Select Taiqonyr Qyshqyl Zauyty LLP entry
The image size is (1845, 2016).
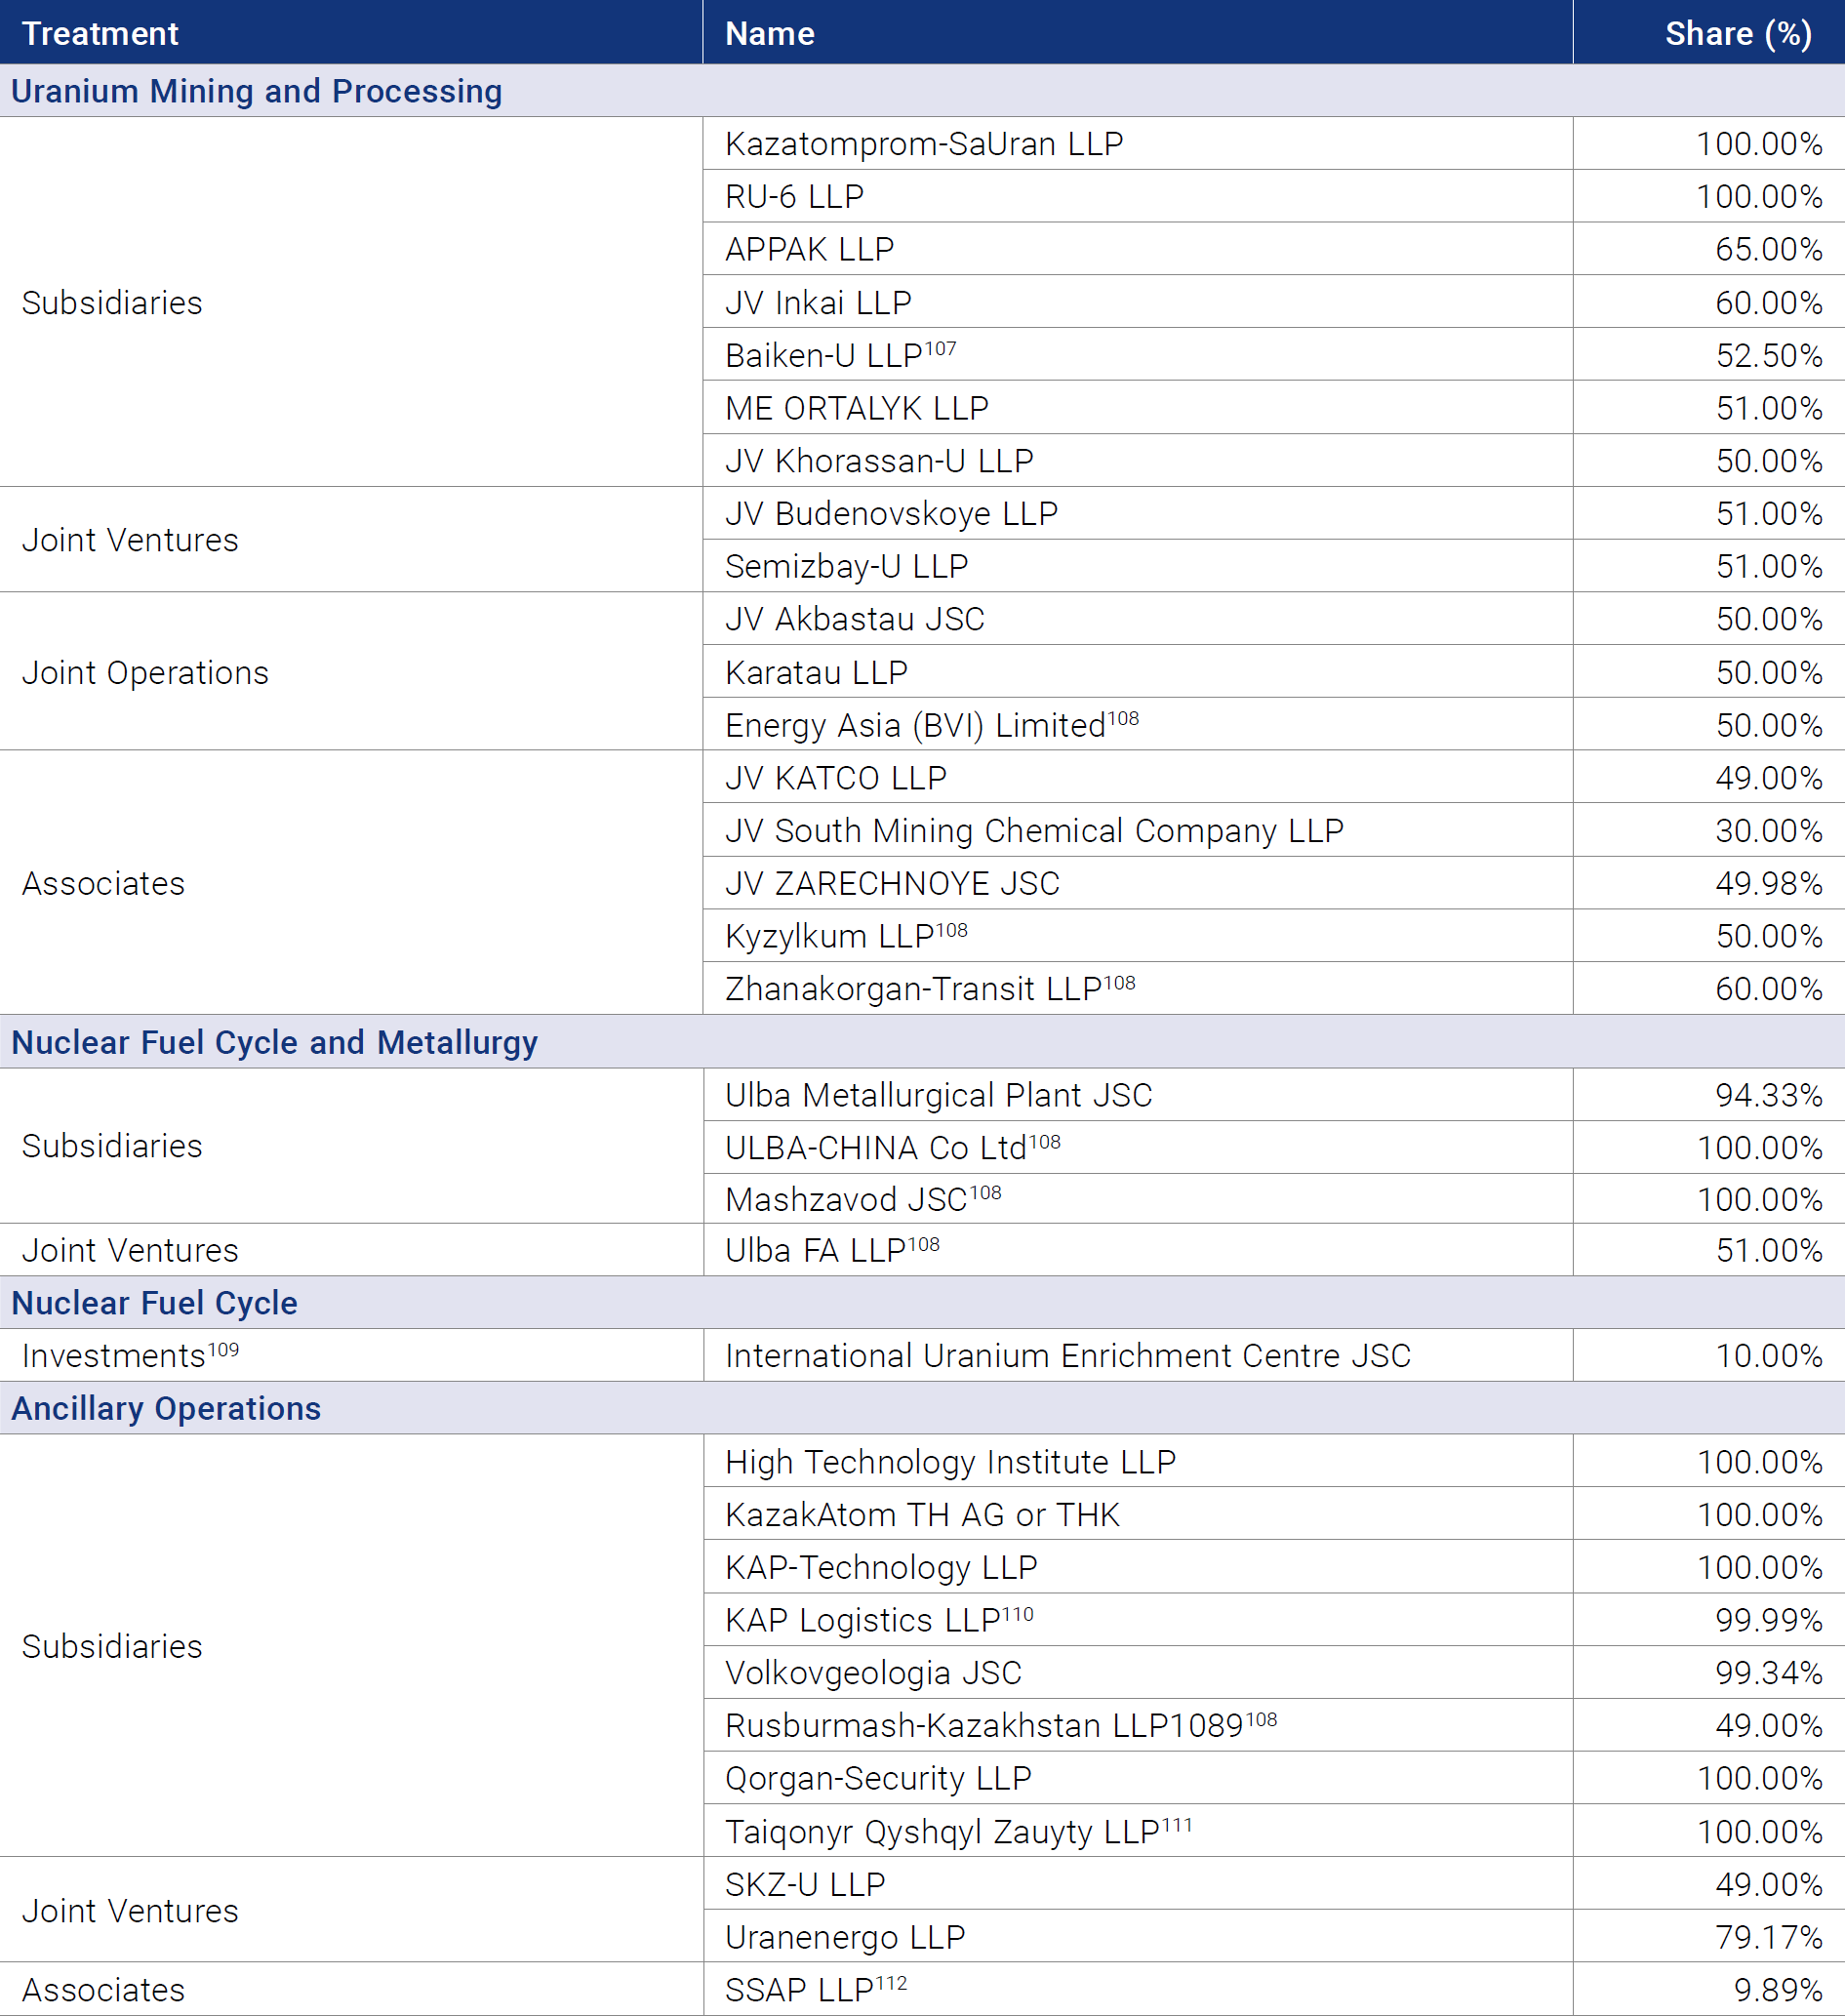[958, 1831]
